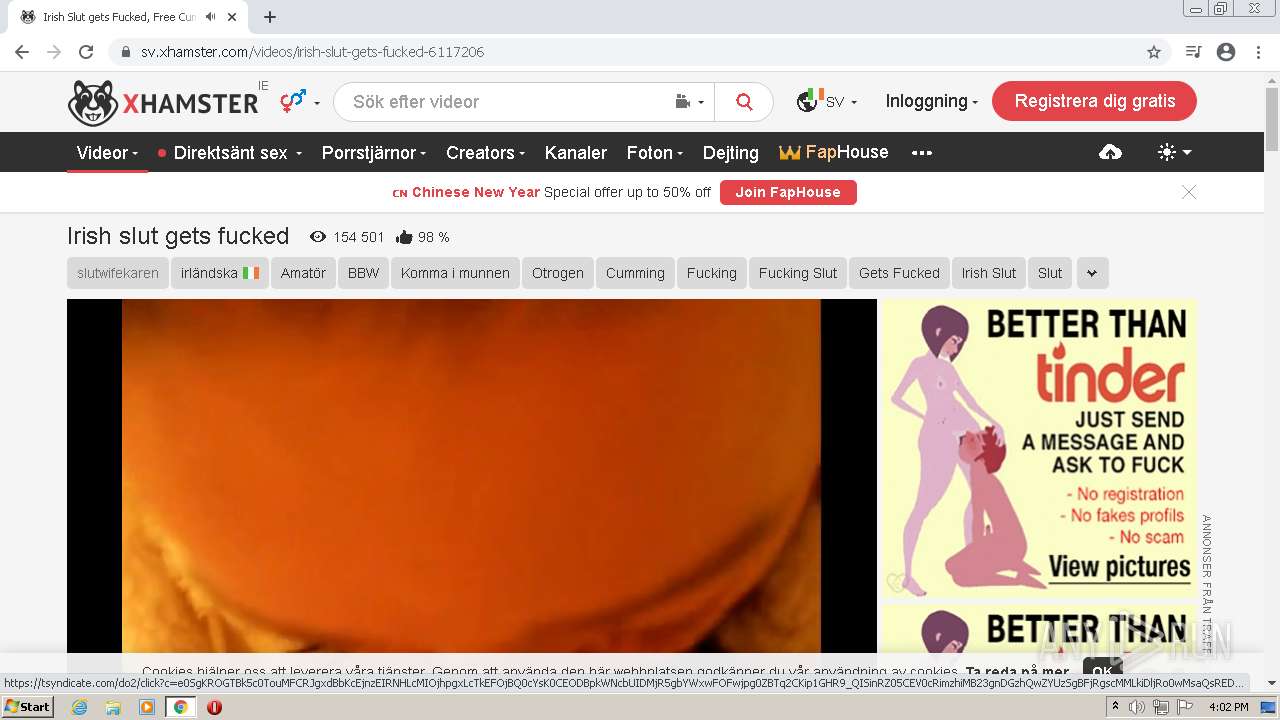Open the orientation selector dropdown
This screenshot has height=720, width=1280.
299,101
